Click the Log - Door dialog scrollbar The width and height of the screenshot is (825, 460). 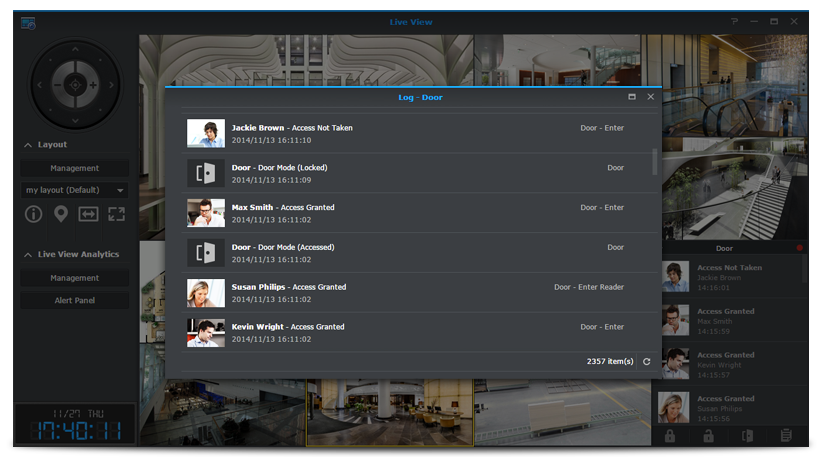(655, 160)
